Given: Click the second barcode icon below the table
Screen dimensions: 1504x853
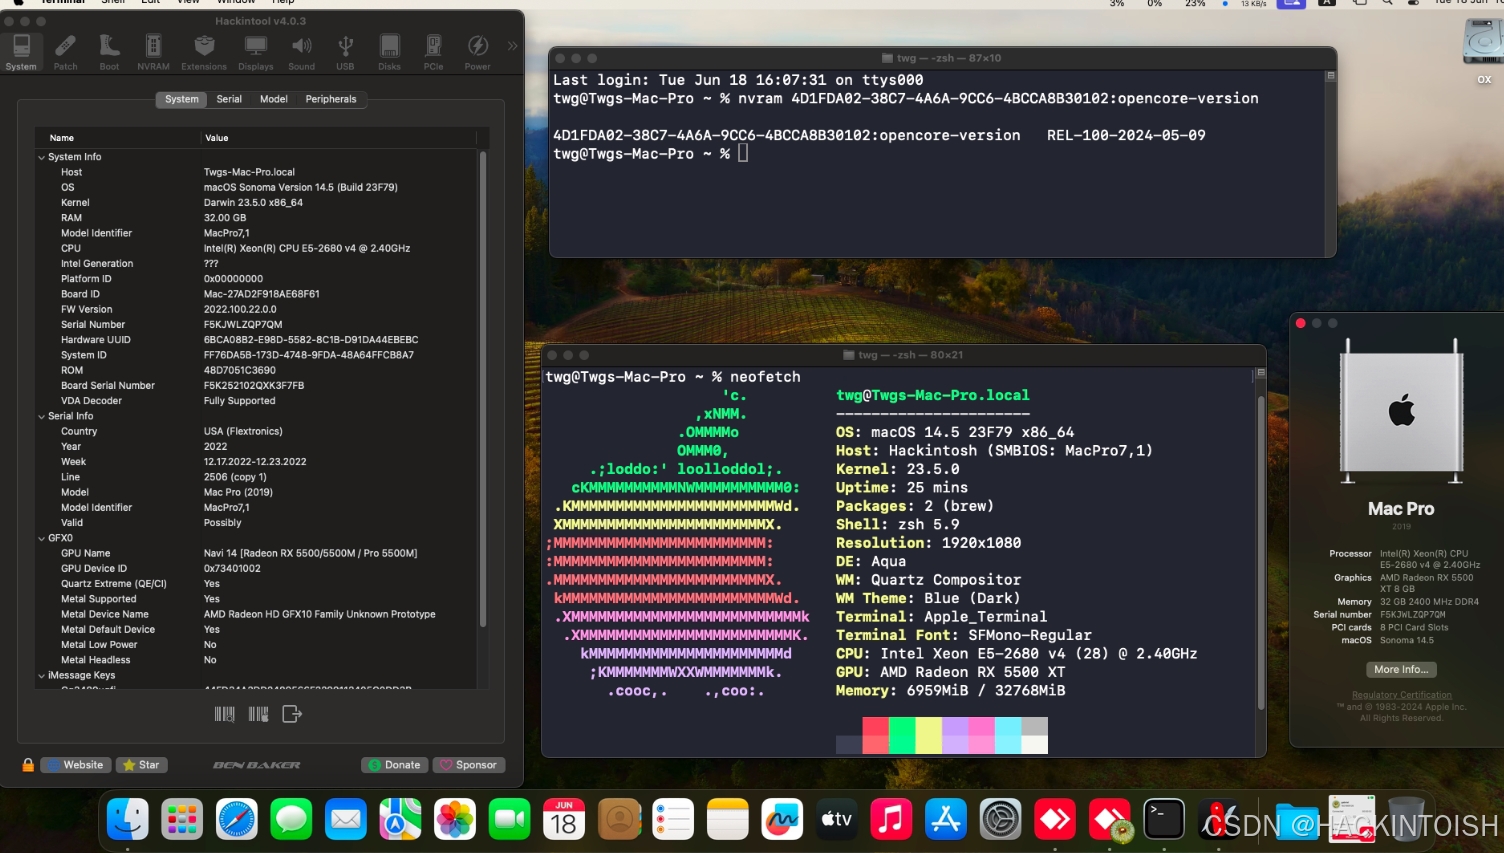Looking at the screenshot, I should pos(258,714).
